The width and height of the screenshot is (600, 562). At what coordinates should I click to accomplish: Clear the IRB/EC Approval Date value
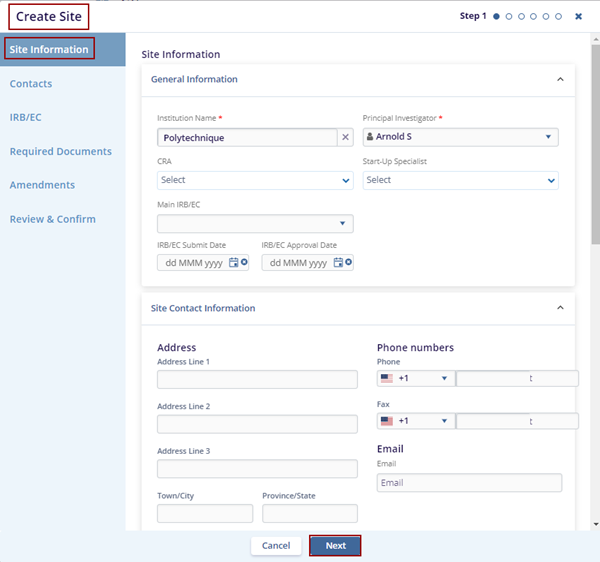click(x=348, y=263)
